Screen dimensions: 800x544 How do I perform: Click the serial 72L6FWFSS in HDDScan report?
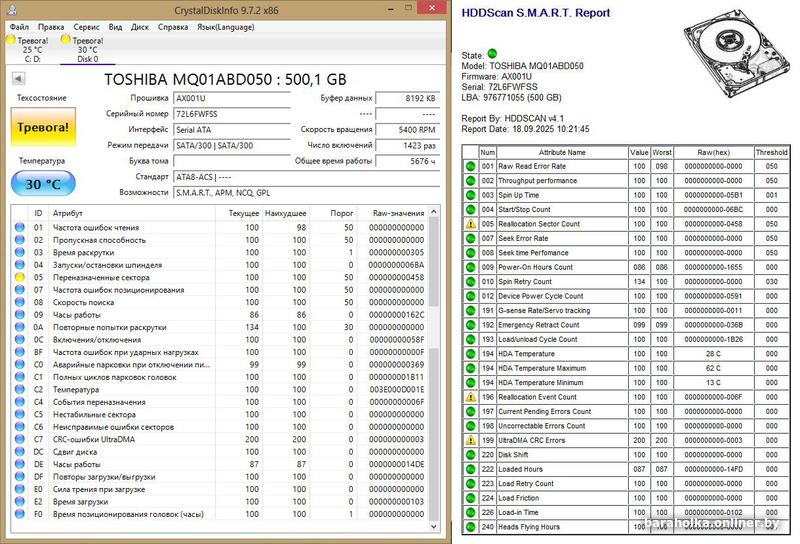click(x=513, y=87)
